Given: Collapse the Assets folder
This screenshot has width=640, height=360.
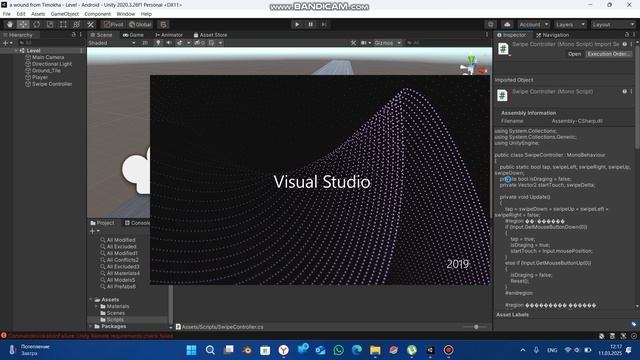Looking at the screenshot, I should tap(91, 300).
